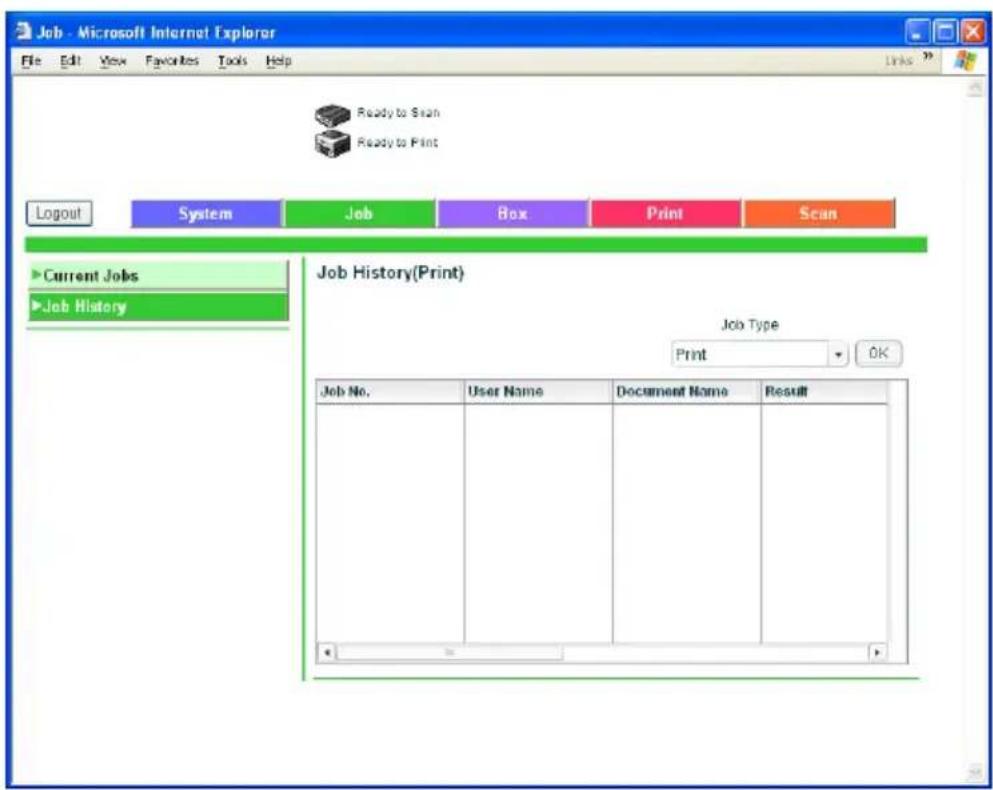Select Job History in the sidebar
The height and width of the screenshot is (790, 993).
pos(158,306)
